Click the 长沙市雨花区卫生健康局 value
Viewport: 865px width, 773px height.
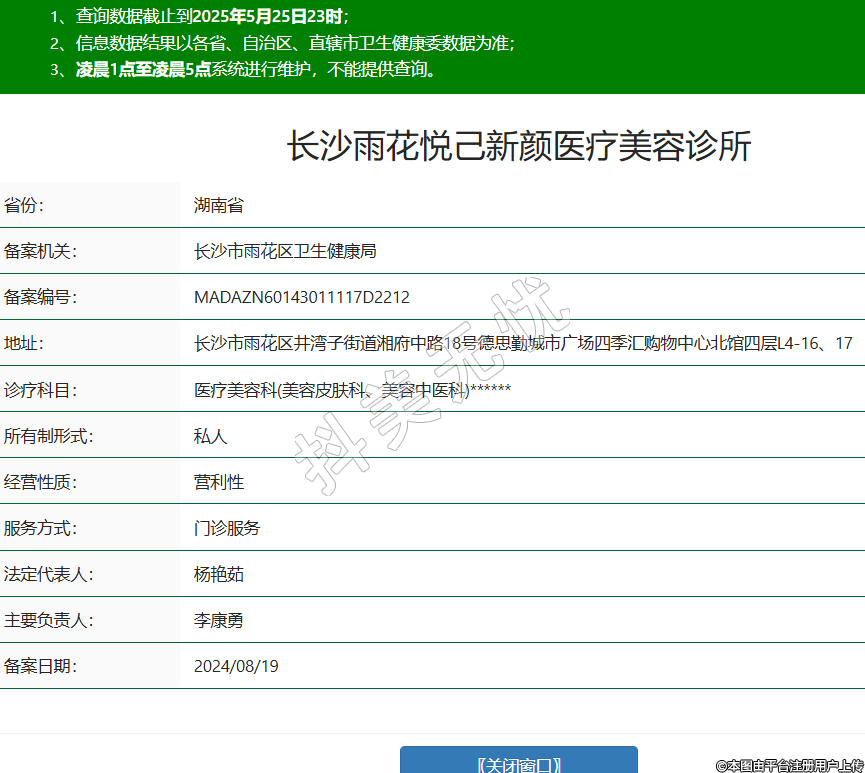[x=284, y=252]
